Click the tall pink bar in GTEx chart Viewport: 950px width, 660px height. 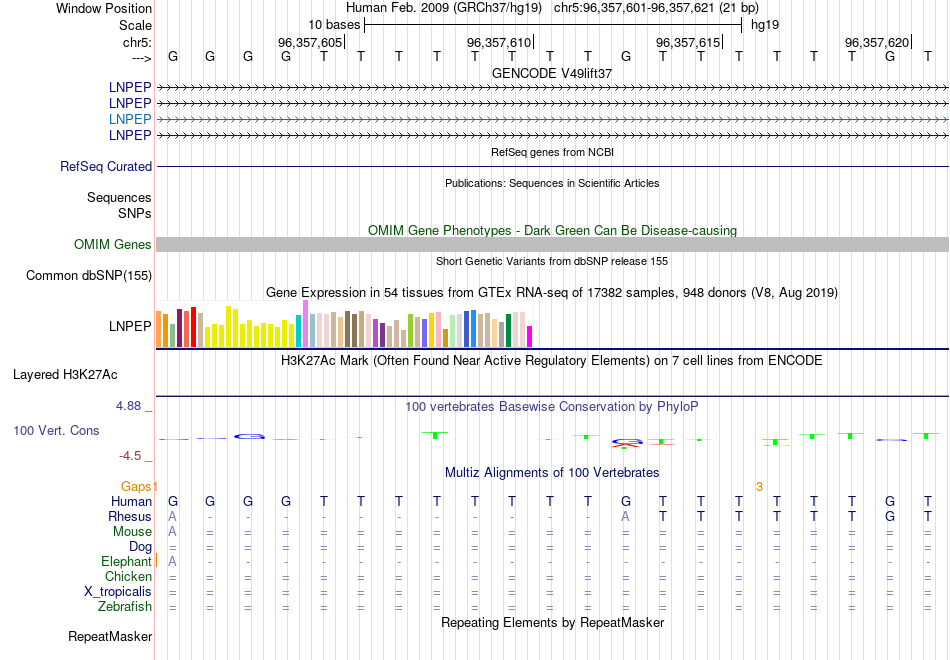[x=305, y=324]
